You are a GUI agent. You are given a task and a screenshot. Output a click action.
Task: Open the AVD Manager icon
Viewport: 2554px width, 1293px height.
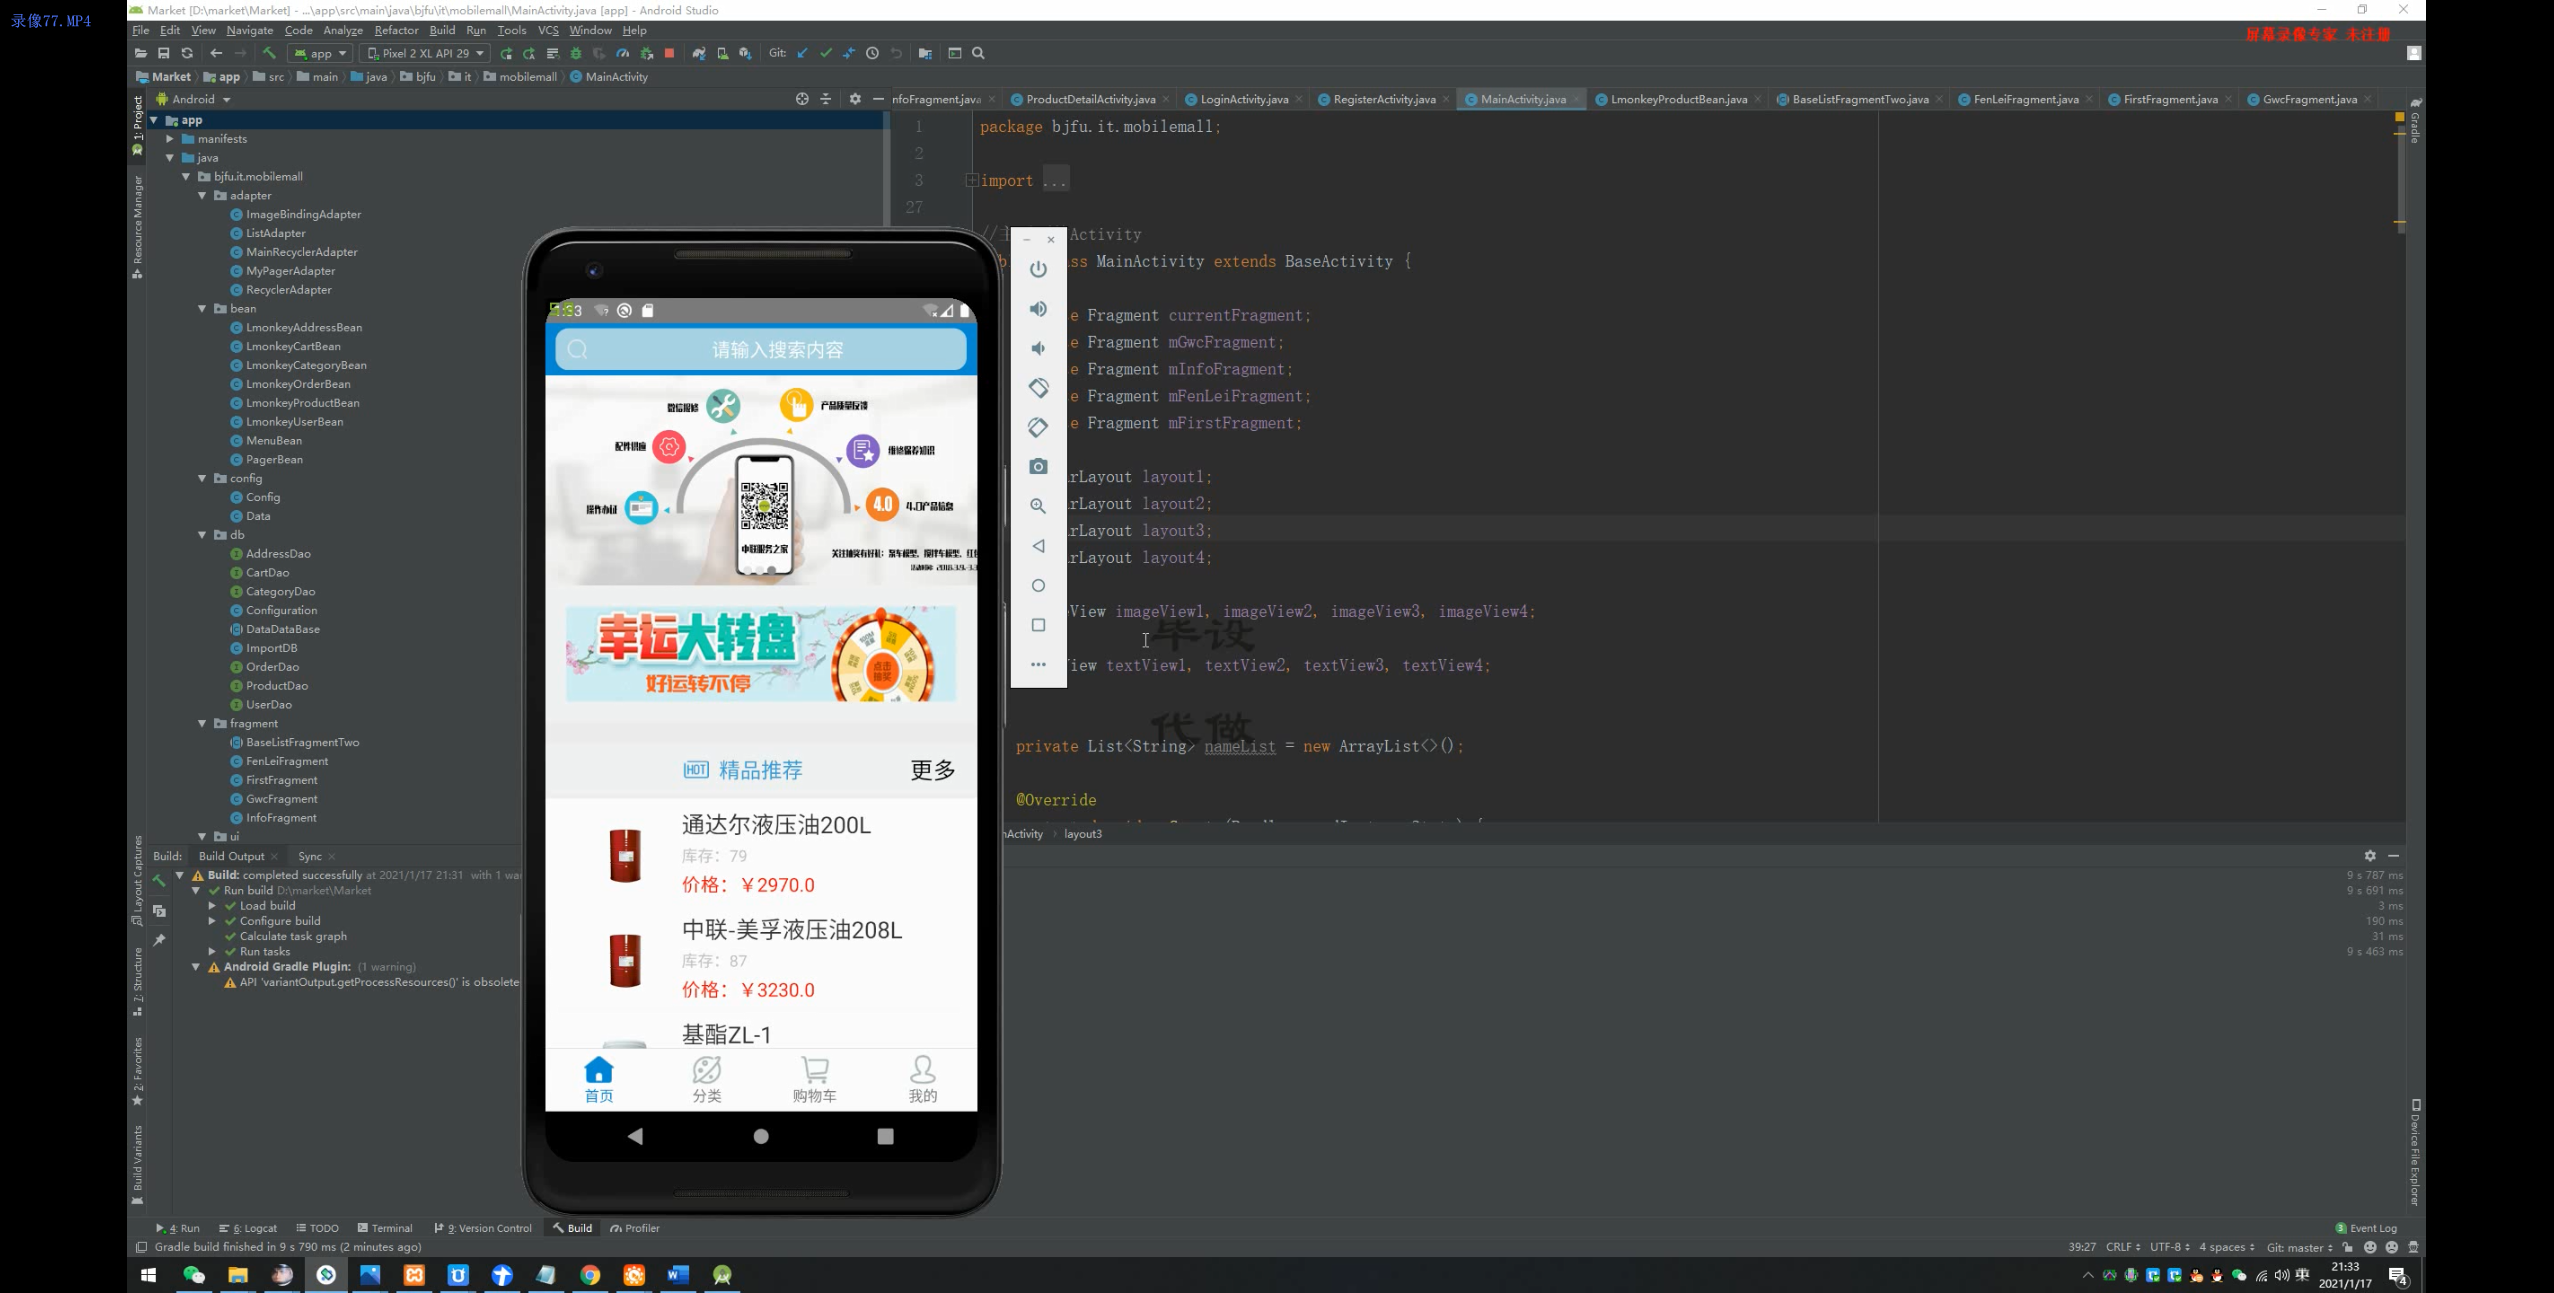[722, 53]
